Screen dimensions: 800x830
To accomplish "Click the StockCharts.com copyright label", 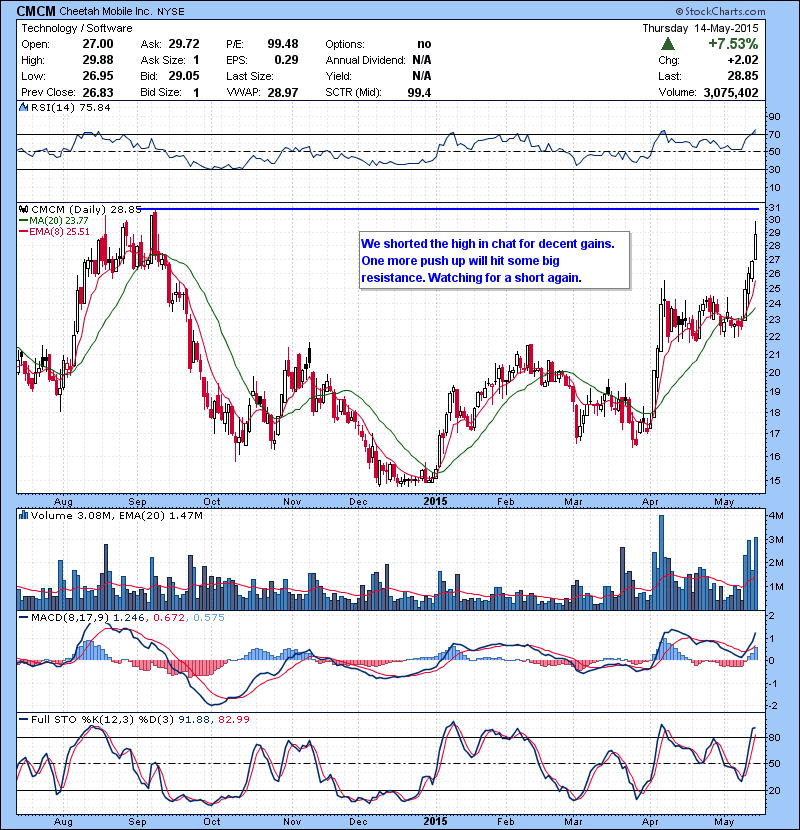I will pos(720,11).
